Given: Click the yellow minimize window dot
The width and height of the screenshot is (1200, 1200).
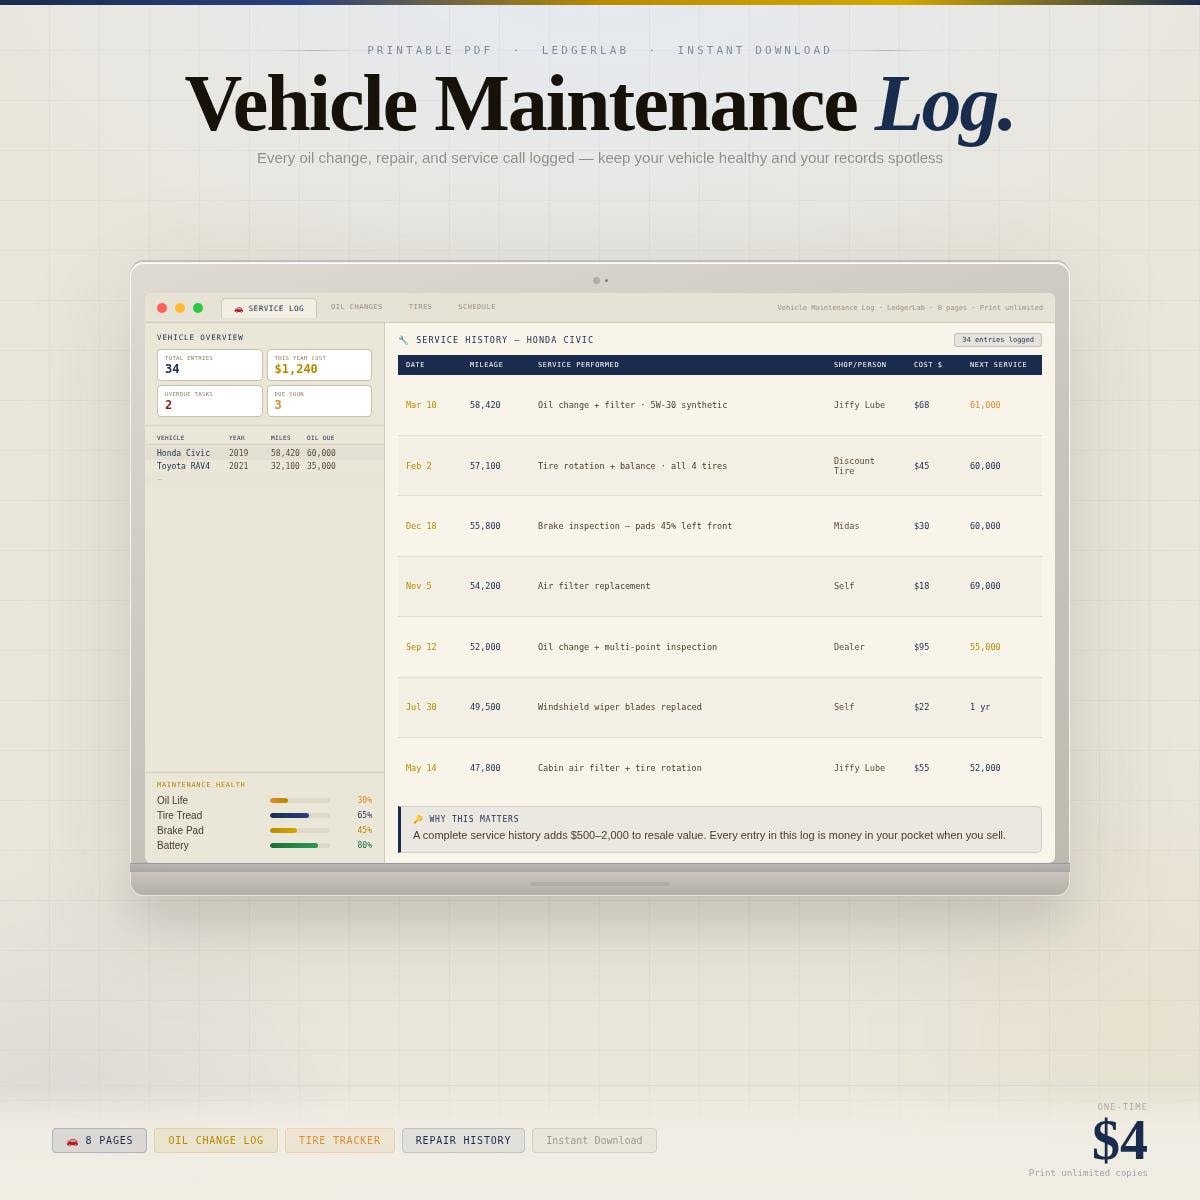Looking at the screenshot, I should pyautogui.click(x=180, y=308).
